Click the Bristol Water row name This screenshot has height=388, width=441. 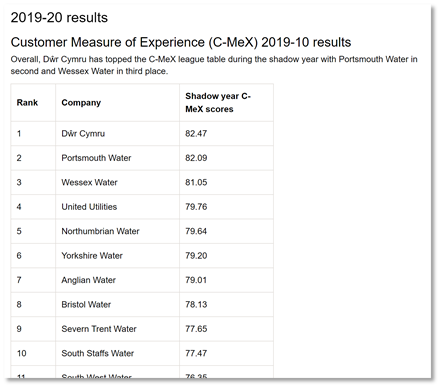(x=86, y=304)
